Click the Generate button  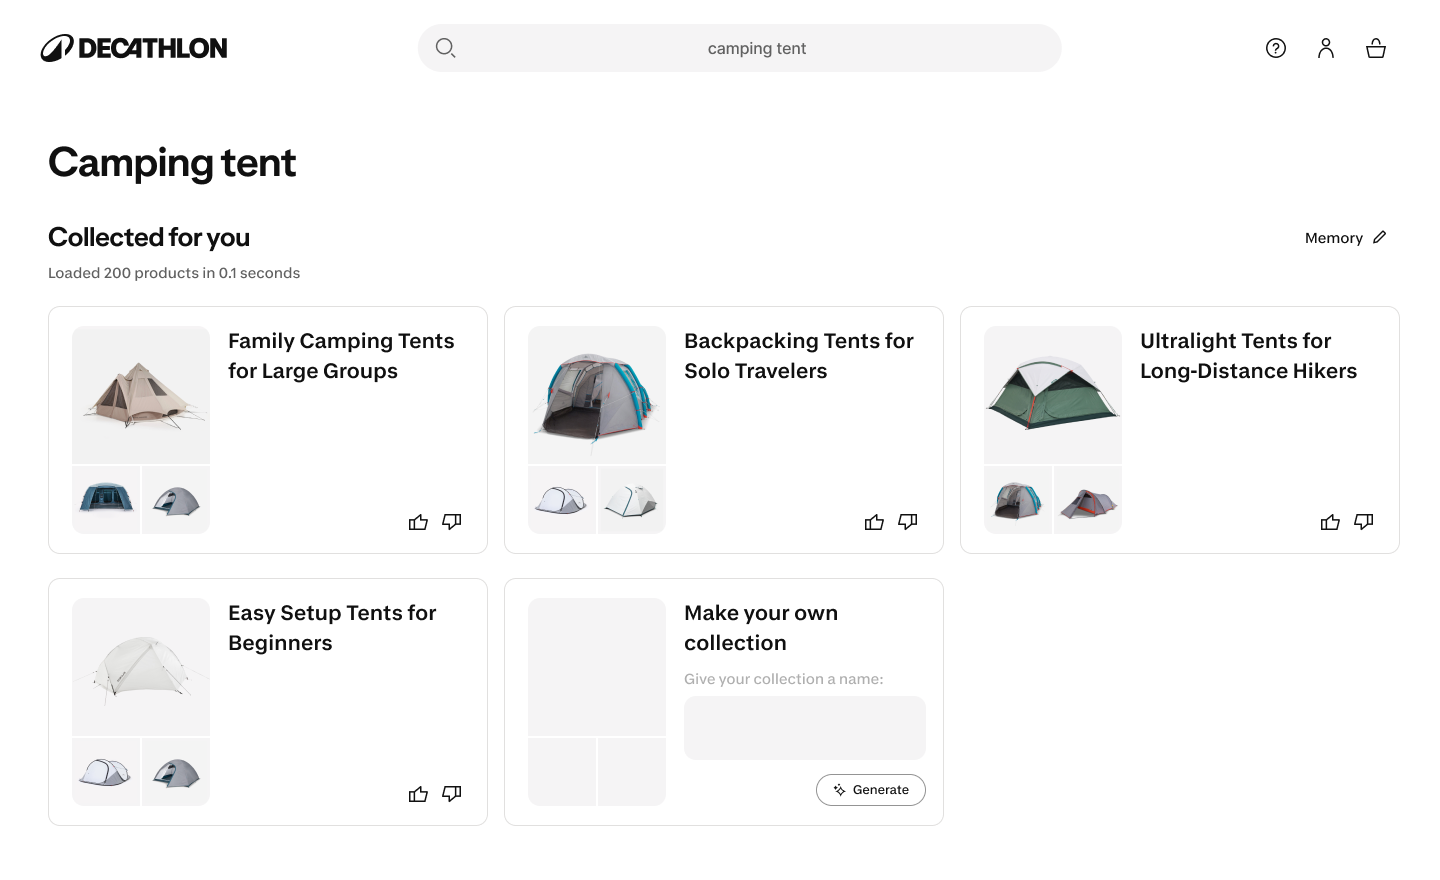[x=871, y=790]
